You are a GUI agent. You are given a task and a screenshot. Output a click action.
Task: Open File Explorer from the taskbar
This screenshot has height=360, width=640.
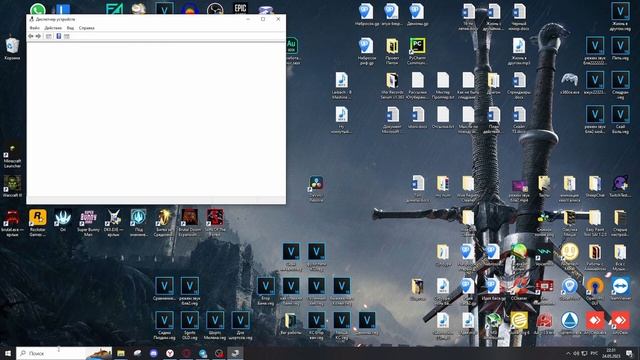coord(121,353)
